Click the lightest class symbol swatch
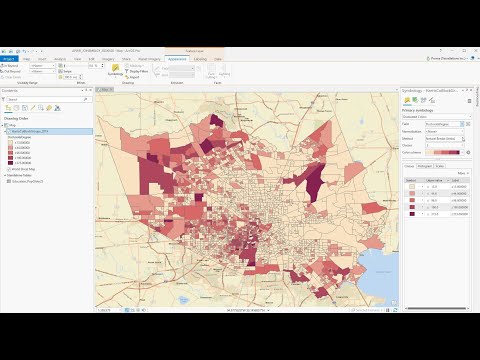Viewport: 480px width, 360px height. (412, 187)
